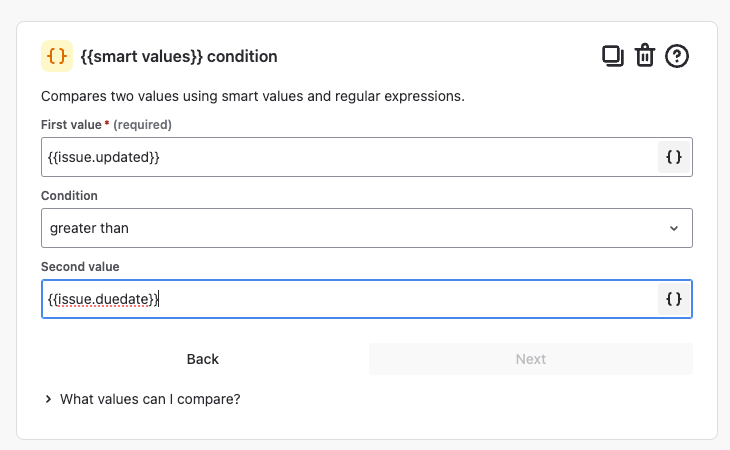
Task: Open the Condition dropdown showing greater than
Action: tap(367, 228)
